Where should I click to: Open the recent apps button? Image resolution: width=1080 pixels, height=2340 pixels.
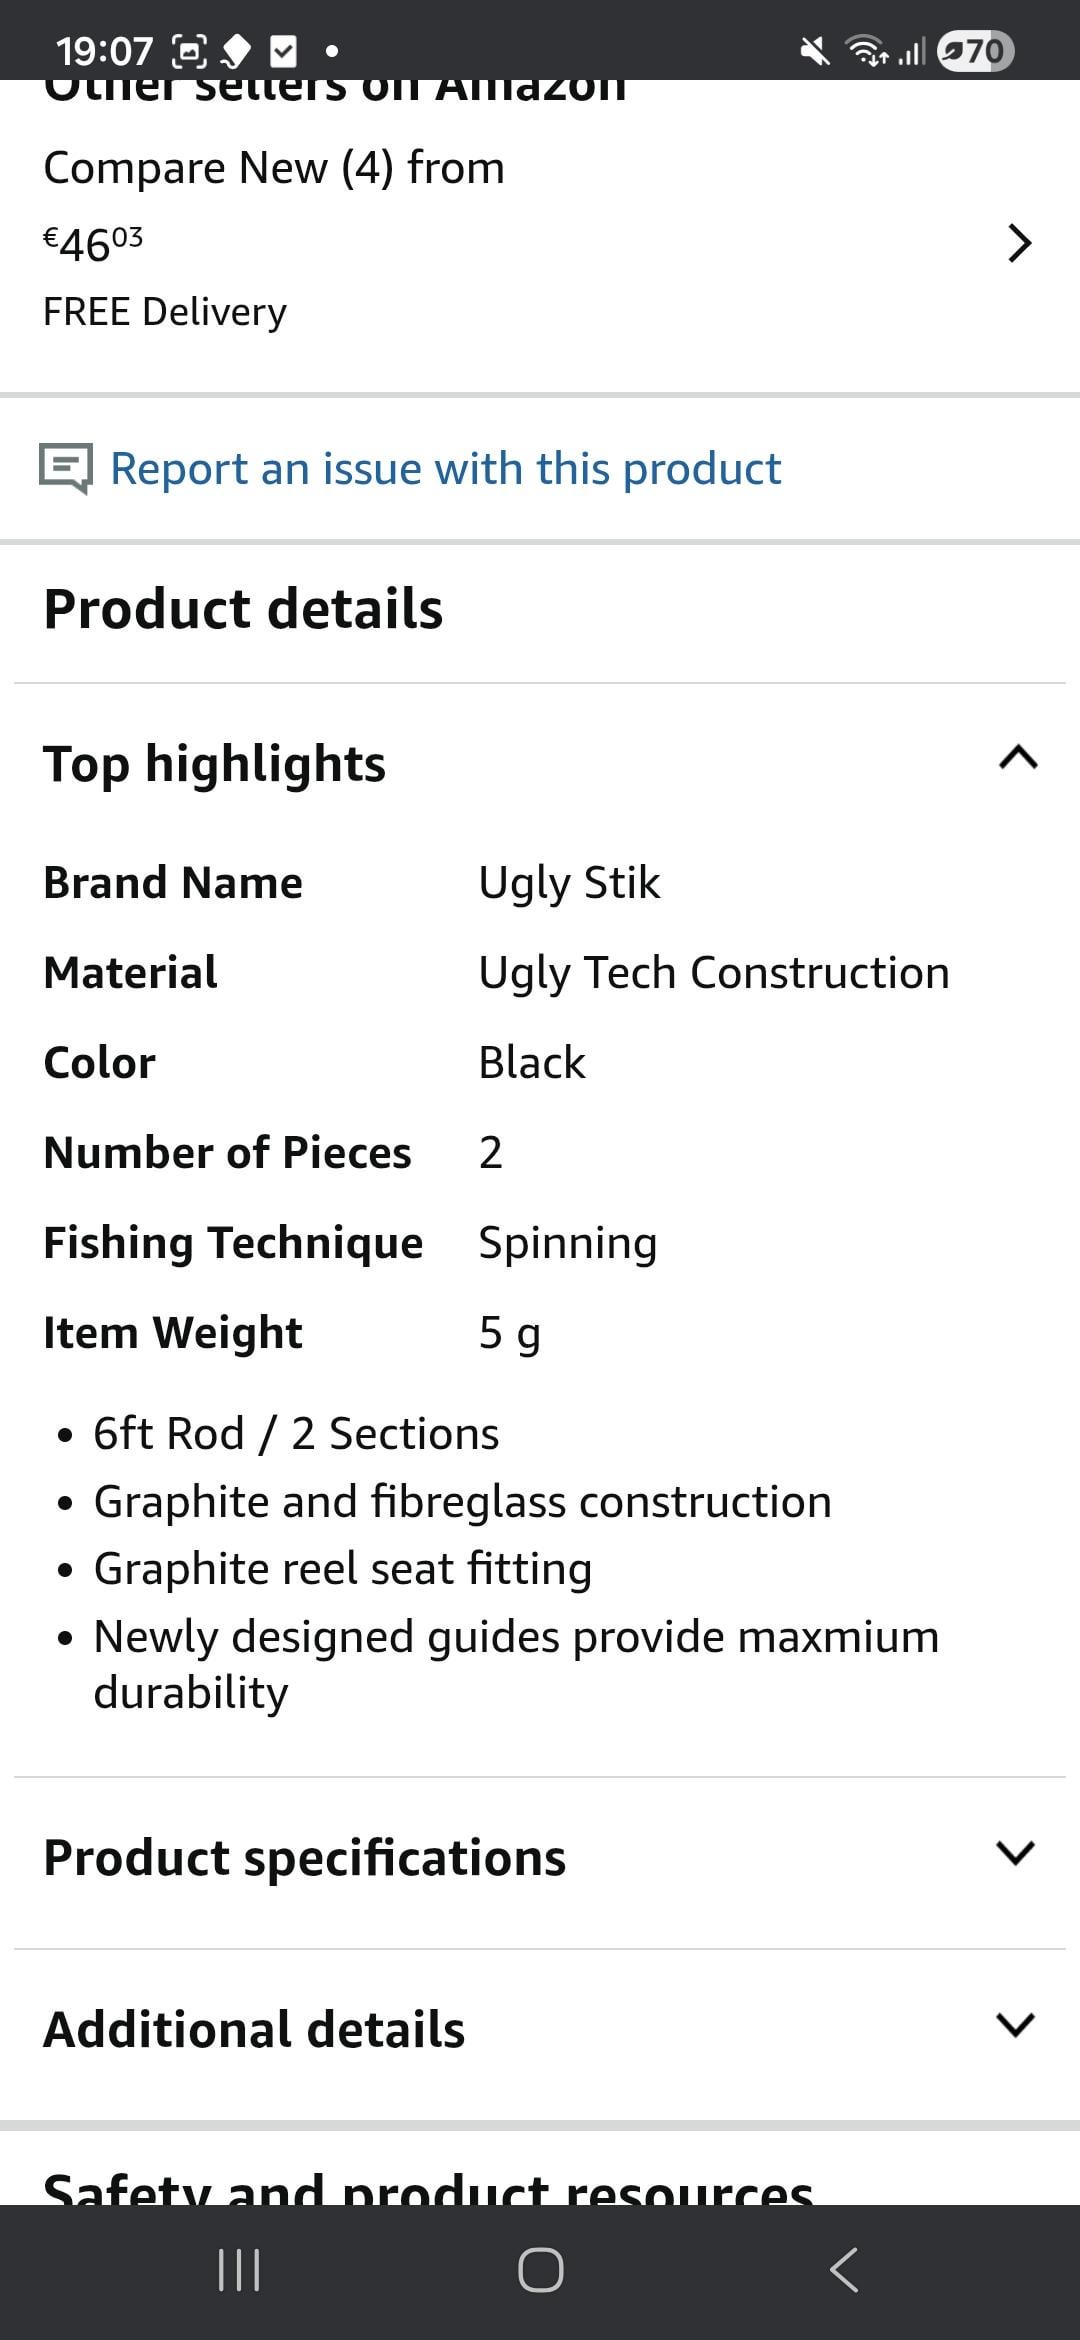coord(239,2269)
